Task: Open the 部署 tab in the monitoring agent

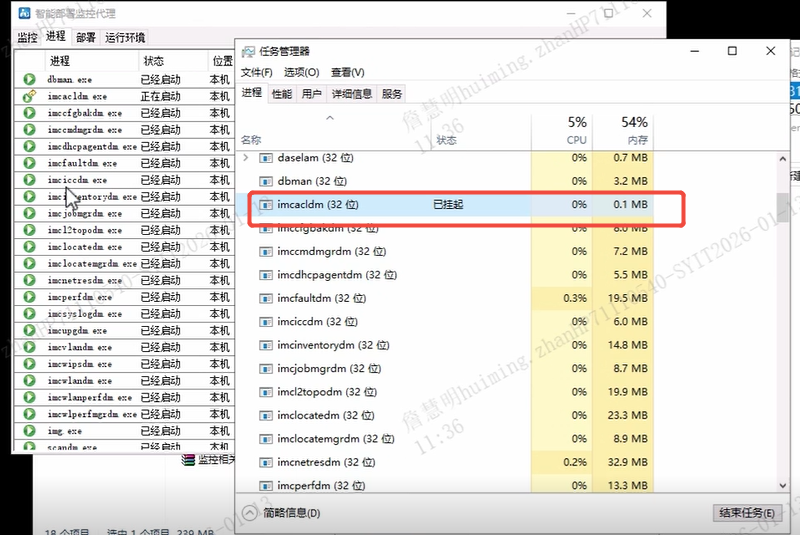Action: click(x=86, y=37)
